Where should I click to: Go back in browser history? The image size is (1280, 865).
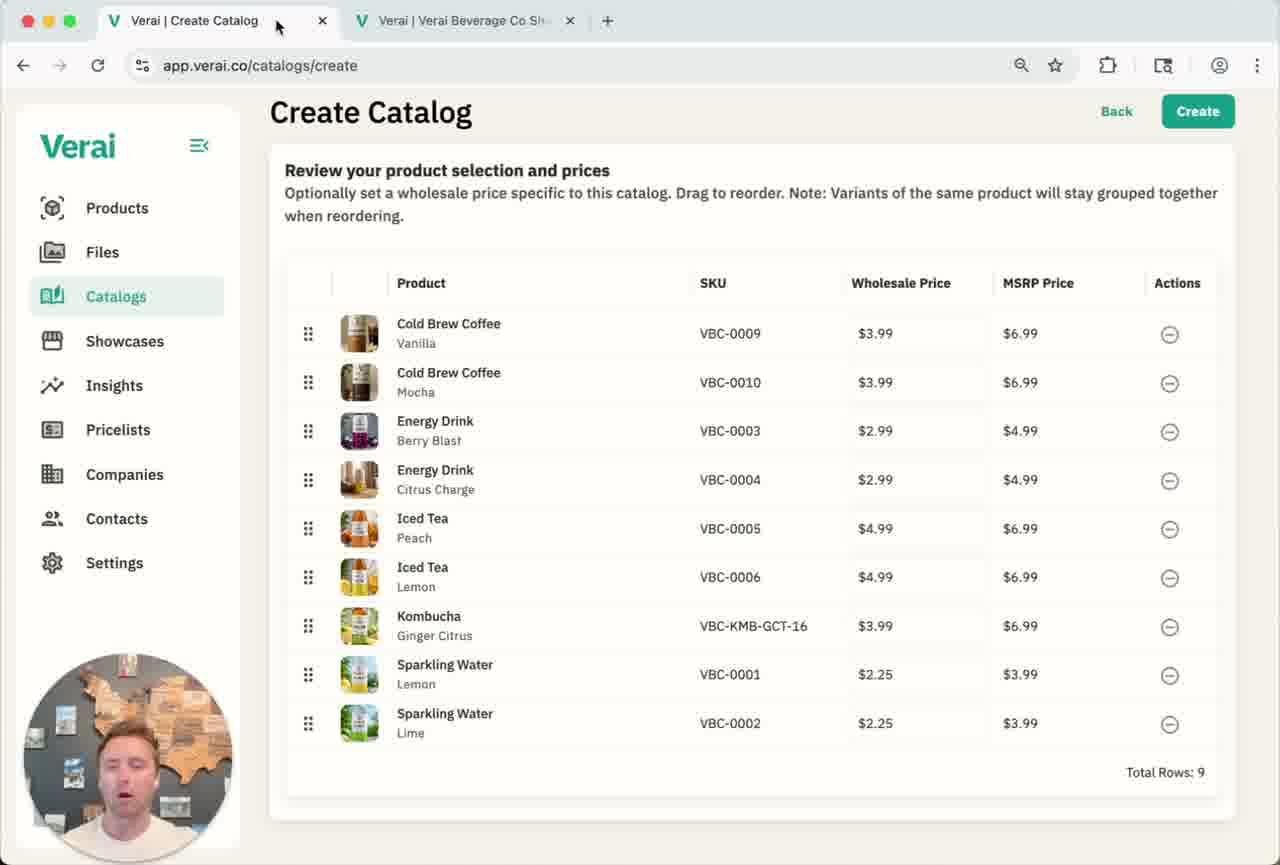point(24,65)
